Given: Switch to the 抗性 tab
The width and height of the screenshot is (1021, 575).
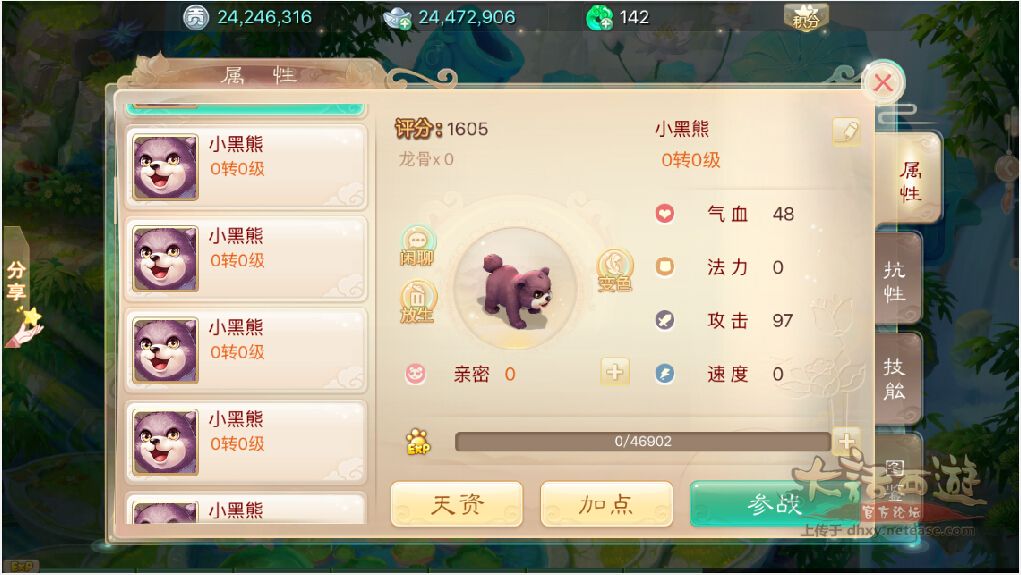Looking at the screenshot, I should [897, 281].
